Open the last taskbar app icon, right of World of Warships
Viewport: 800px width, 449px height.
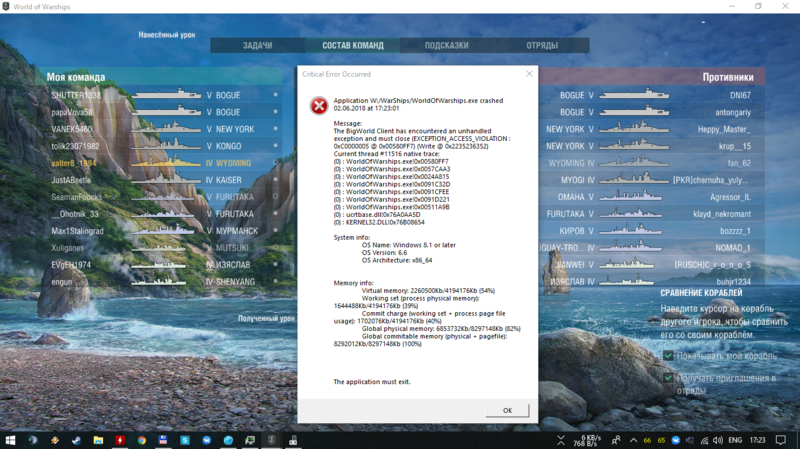[x=293, y=440]
